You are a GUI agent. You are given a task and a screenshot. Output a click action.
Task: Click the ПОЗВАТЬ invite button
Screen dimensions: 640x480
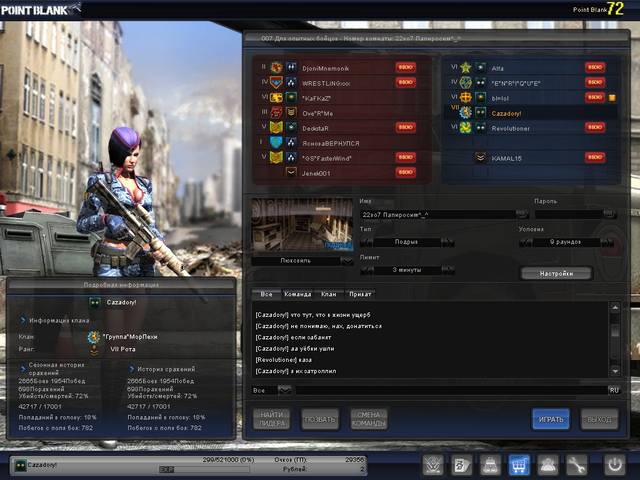[320, 419]
